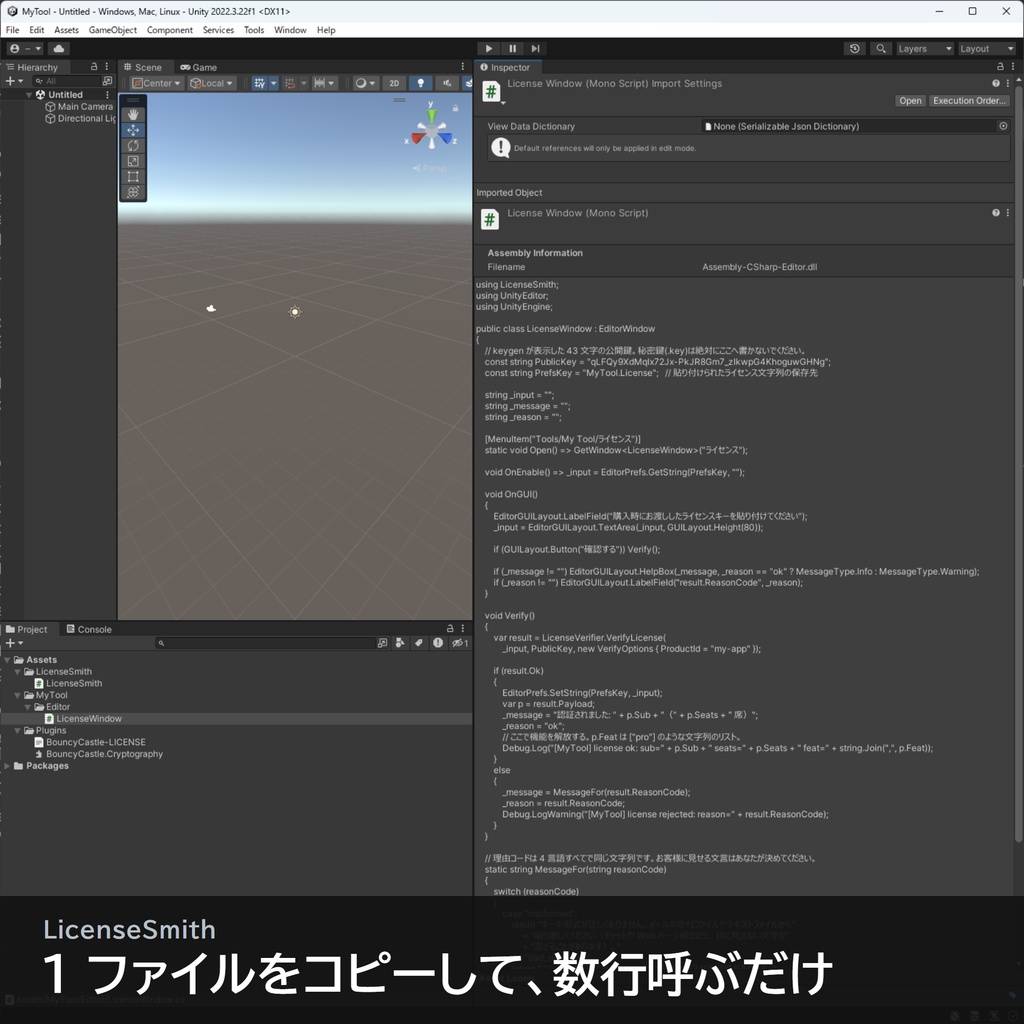Open License Window help icon
The width and height of the screenshot is (1024, 1024).
click(x=995, y=83)
